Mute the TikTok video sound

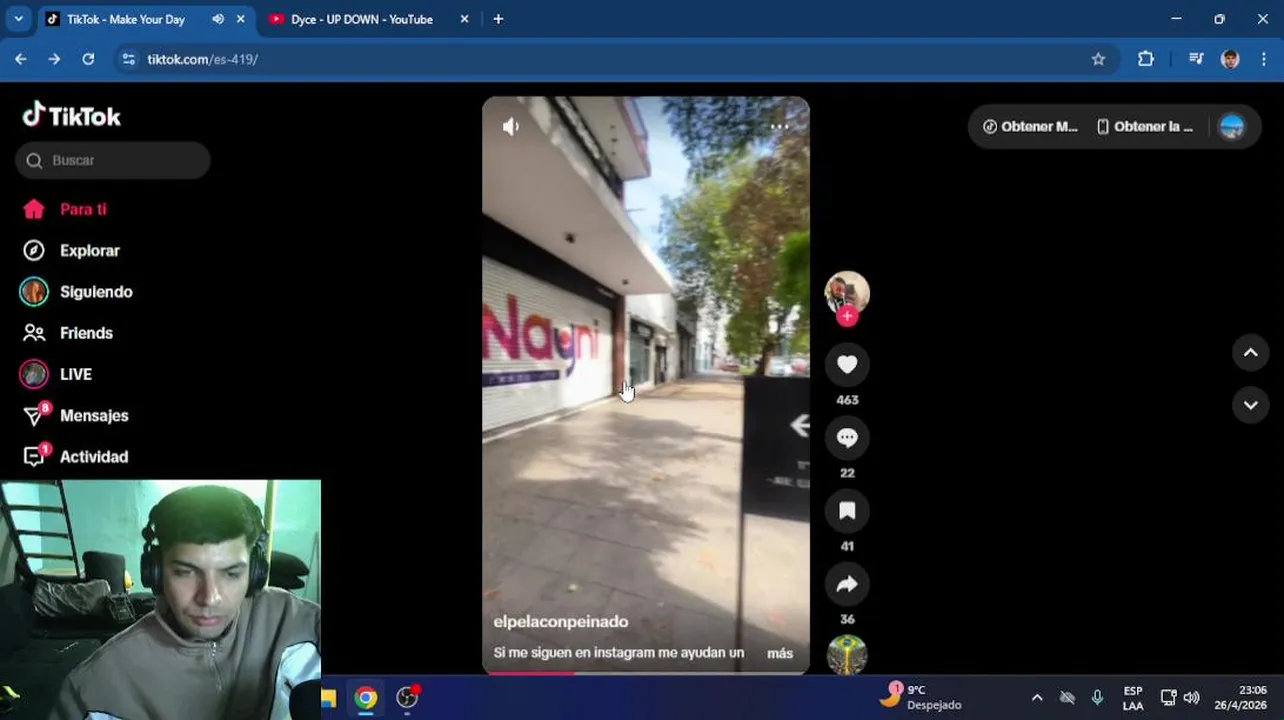[511, 127]
